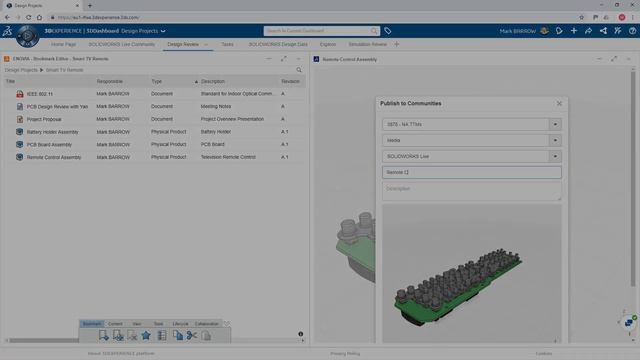Click the Copy icon in the bottom toolbar
Screen dimensions: 640x360
[178, 336]
